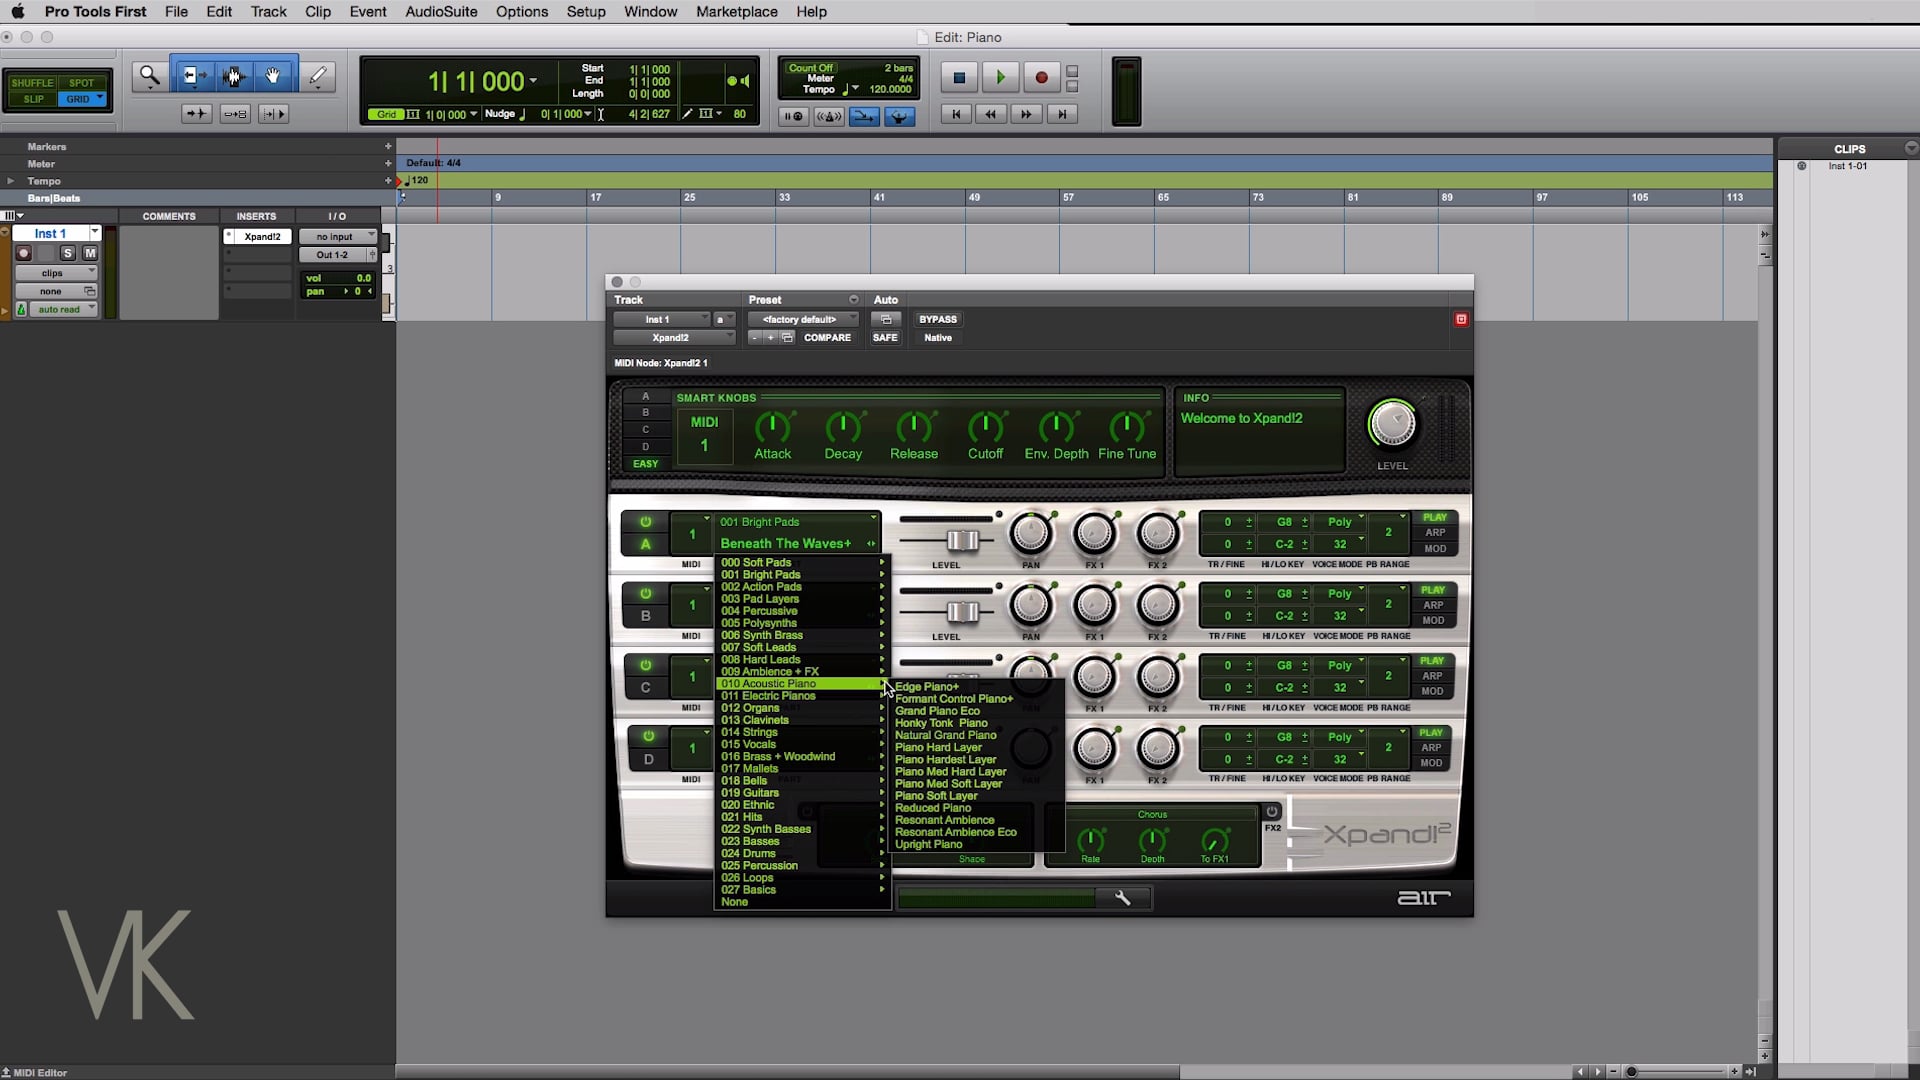Select the Pencil tool
Screen dimensions: 1920x1080
(x=317, y=76)
